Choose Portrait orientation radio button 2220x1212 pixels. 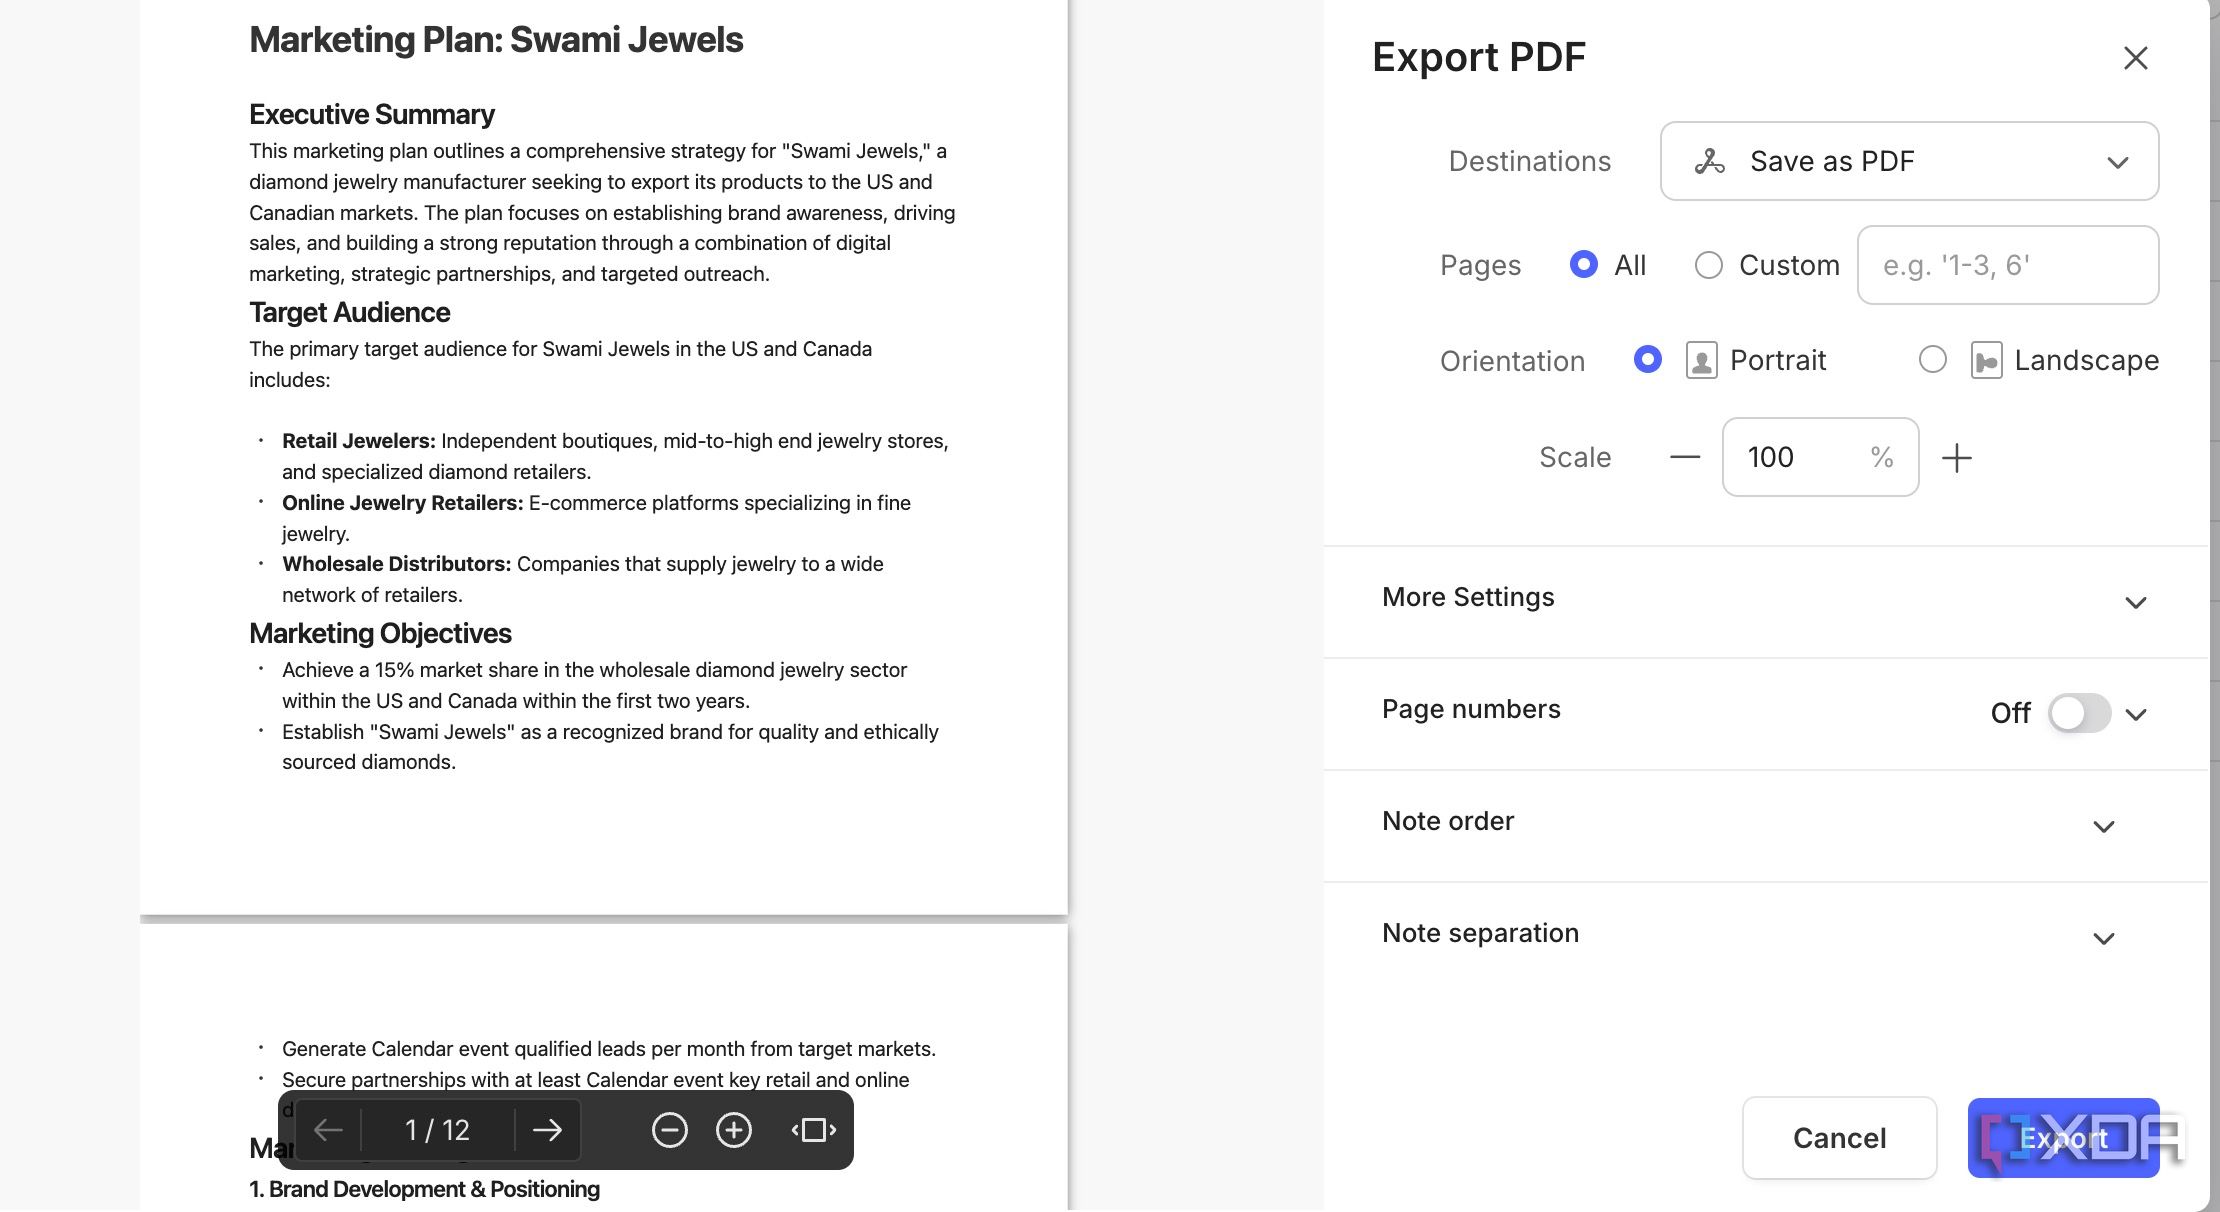tap(1647, 359)
